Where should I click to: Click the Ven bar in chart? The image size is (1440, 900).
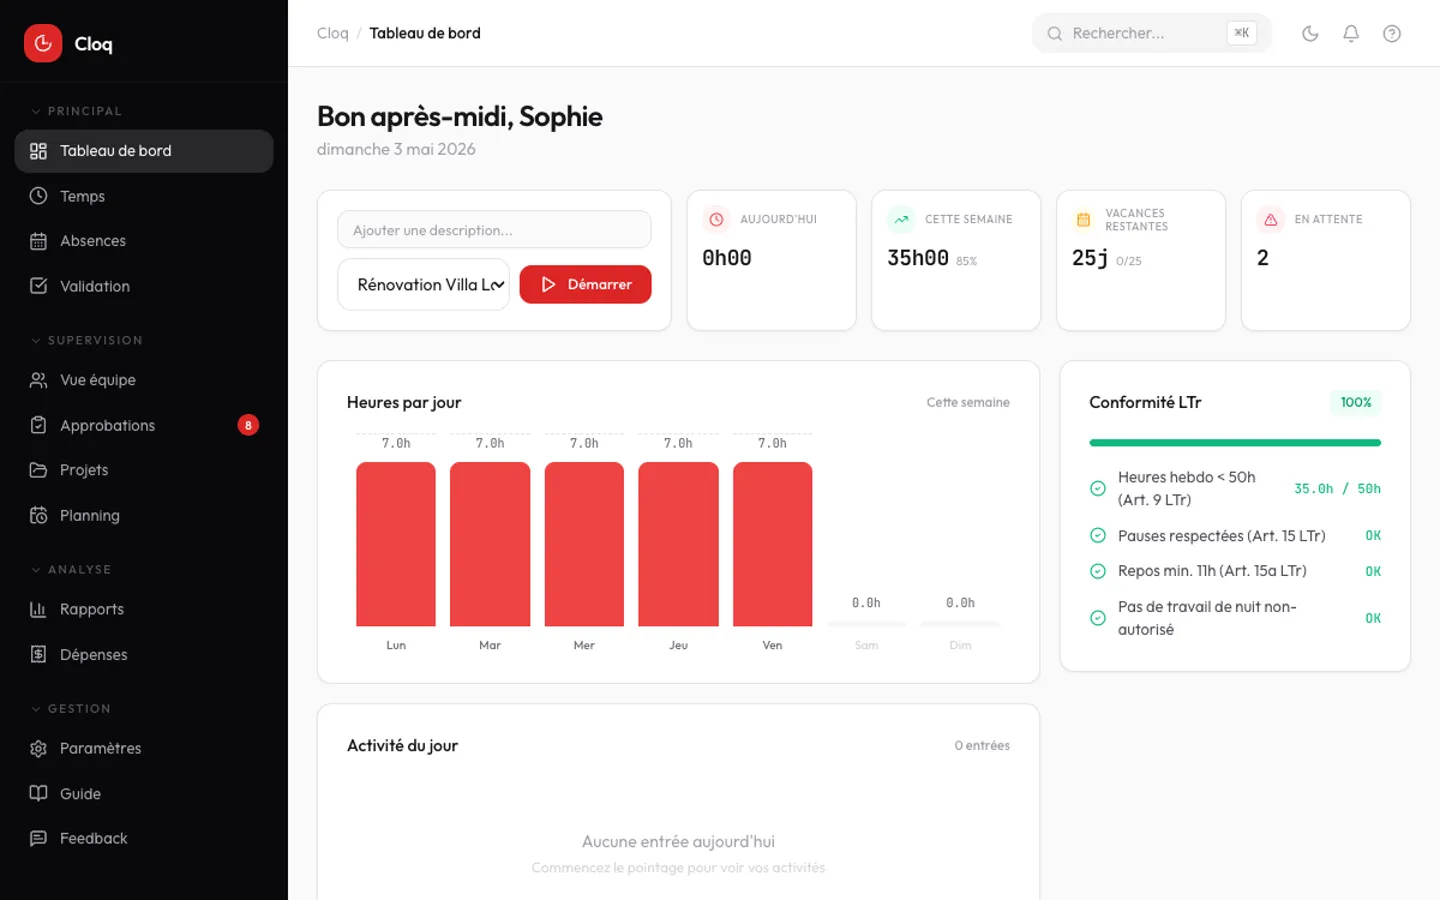click(773, 544)
